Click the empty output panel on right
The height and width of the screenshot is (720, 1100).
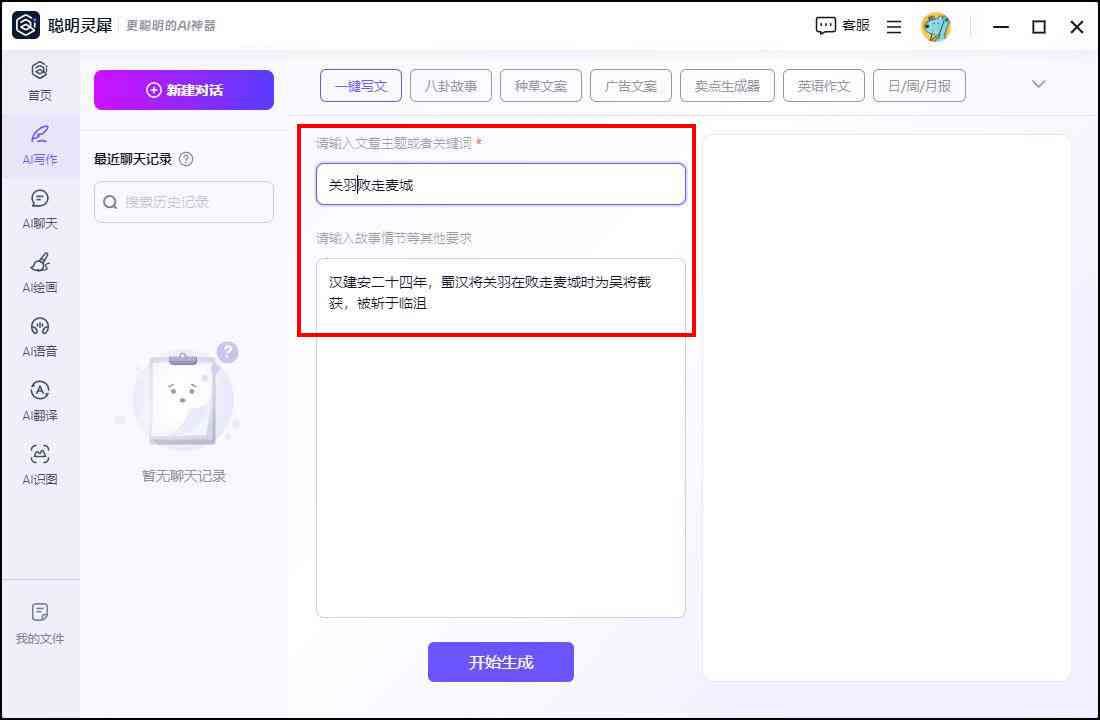(x=887, y=407)
